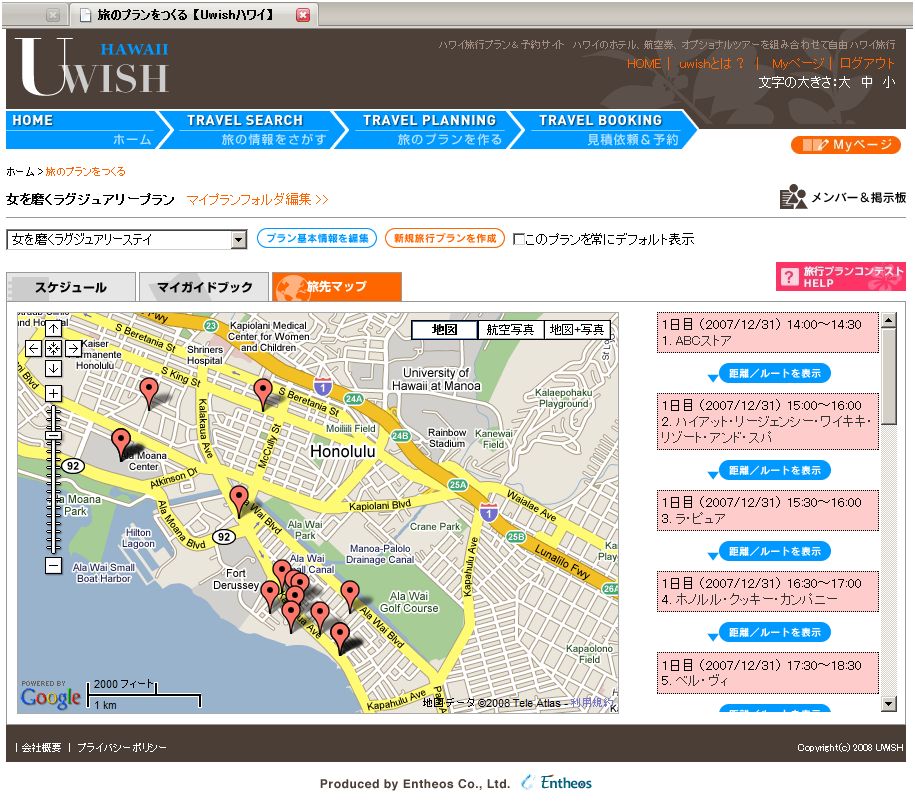
Task: Open the travel plan contest HELP banner
Action: click(840, 277)
